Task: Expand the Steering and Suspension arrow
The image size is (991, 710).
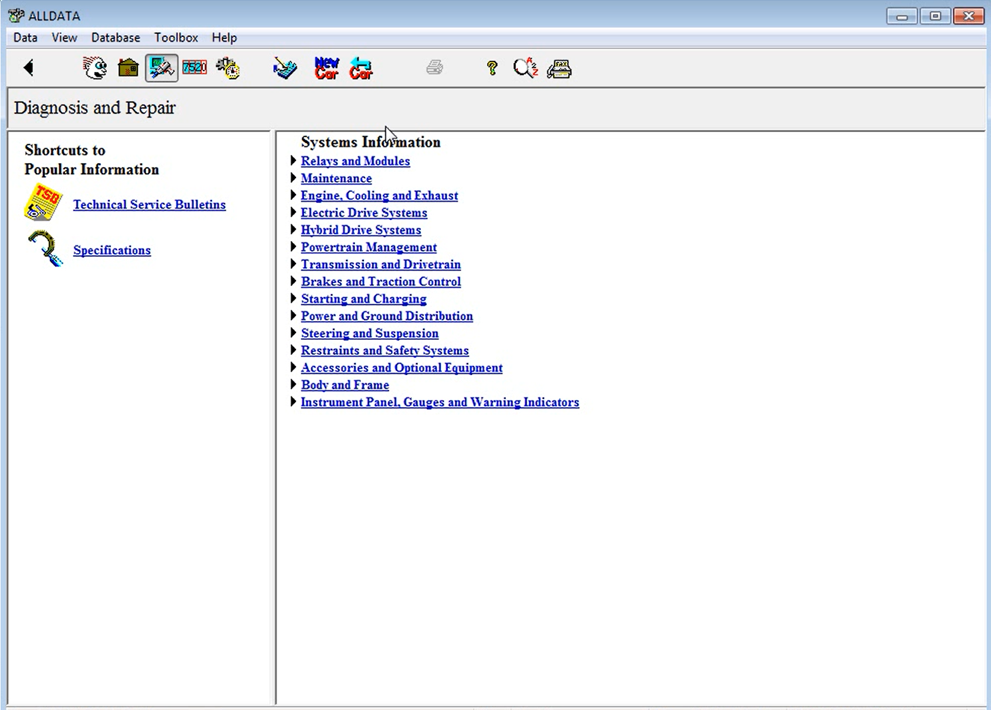Action: [293, 333]
